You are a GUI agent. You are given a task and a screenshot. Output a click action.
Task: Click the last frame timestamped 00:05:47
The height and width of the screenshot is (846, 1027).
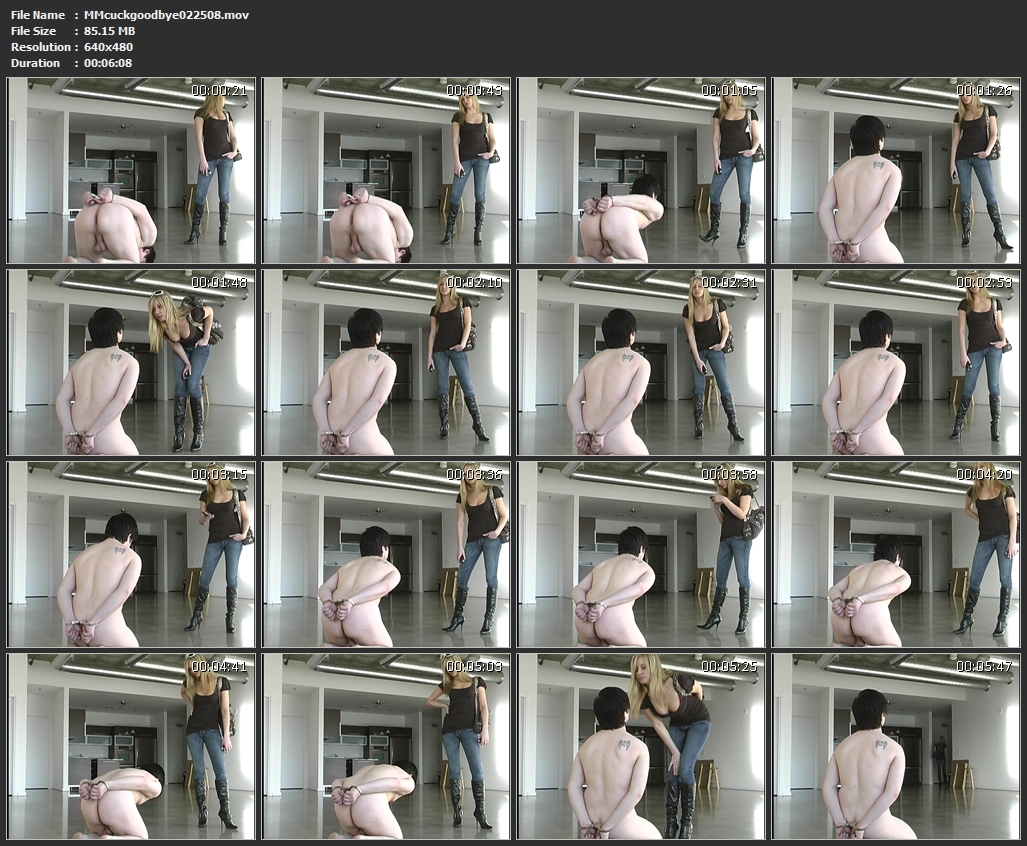[x=897, y=747]
